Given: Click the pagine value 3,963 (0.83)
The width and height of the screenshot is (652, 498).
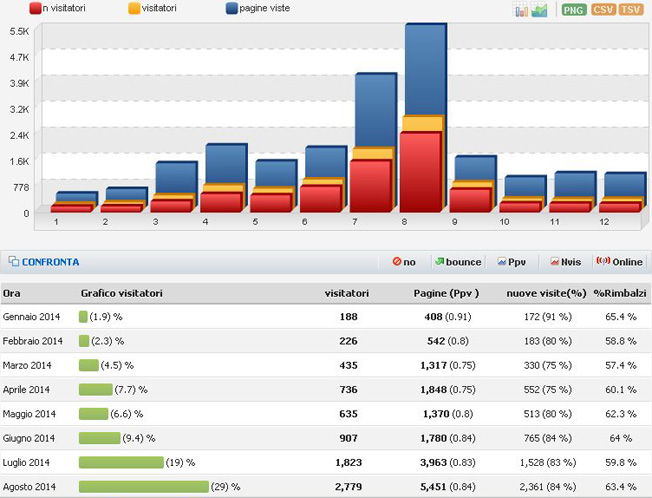Looking at the screenshot, I should click(x=447, y=462).
